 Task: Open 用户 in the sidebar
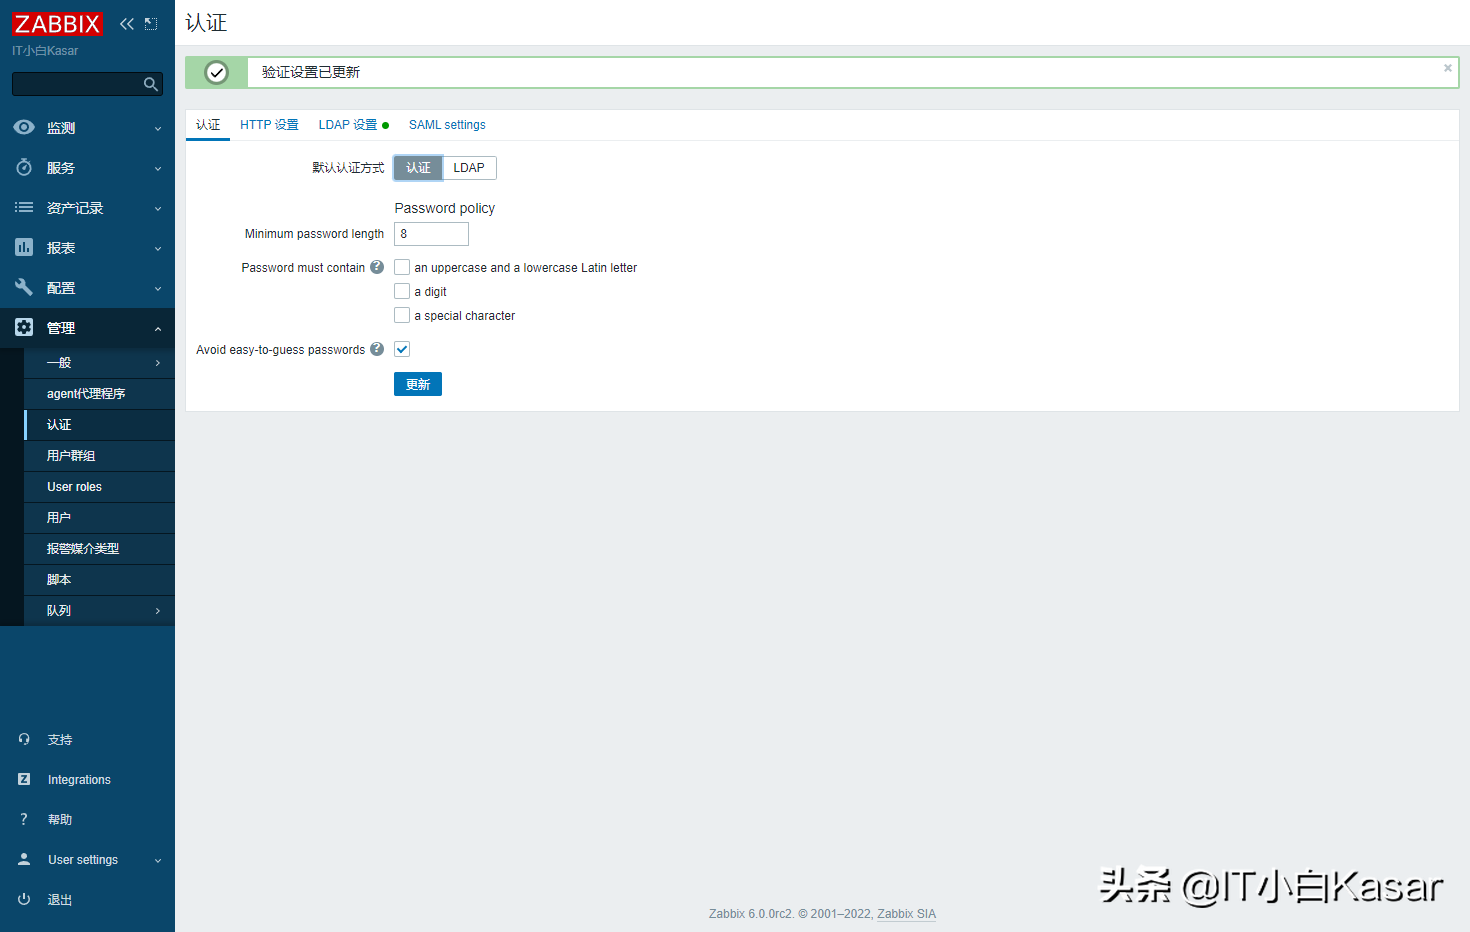(99, 518)
